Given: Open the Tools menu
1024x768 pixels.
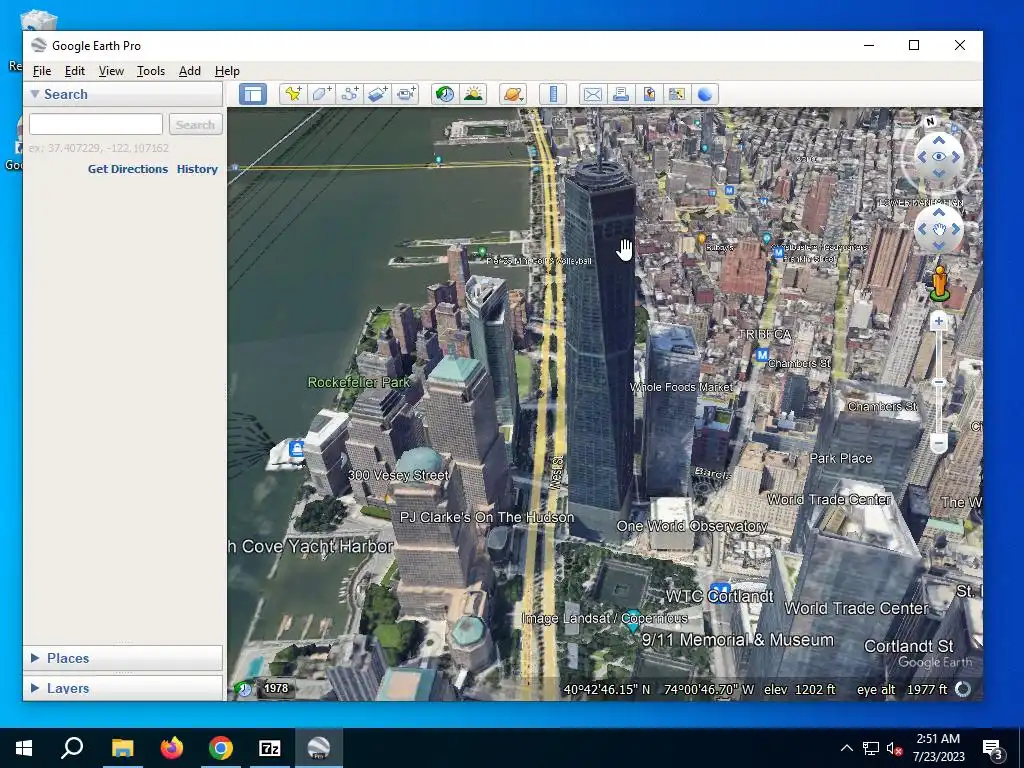Looking at the screenshot, I should pos(151,71).
